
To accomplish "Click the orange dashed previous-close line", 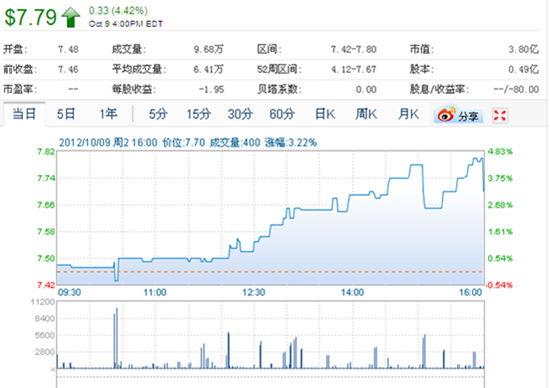I will tap(270, 272).
